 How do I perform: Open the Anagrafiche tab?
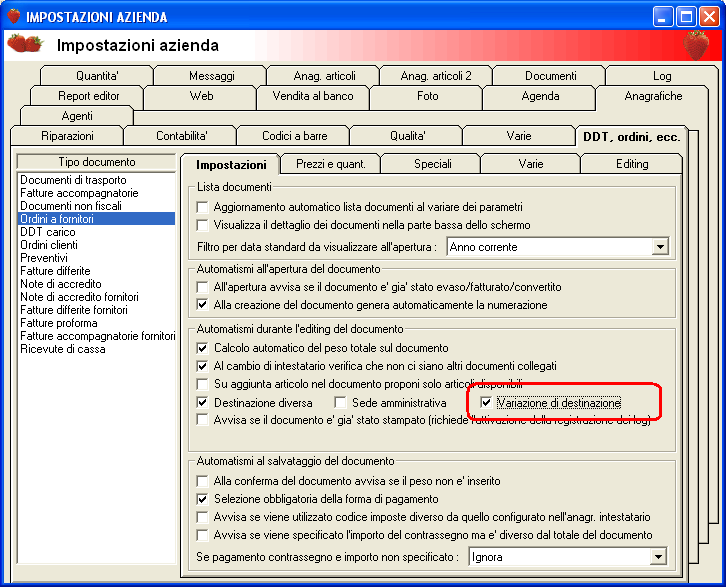(653, 96)
